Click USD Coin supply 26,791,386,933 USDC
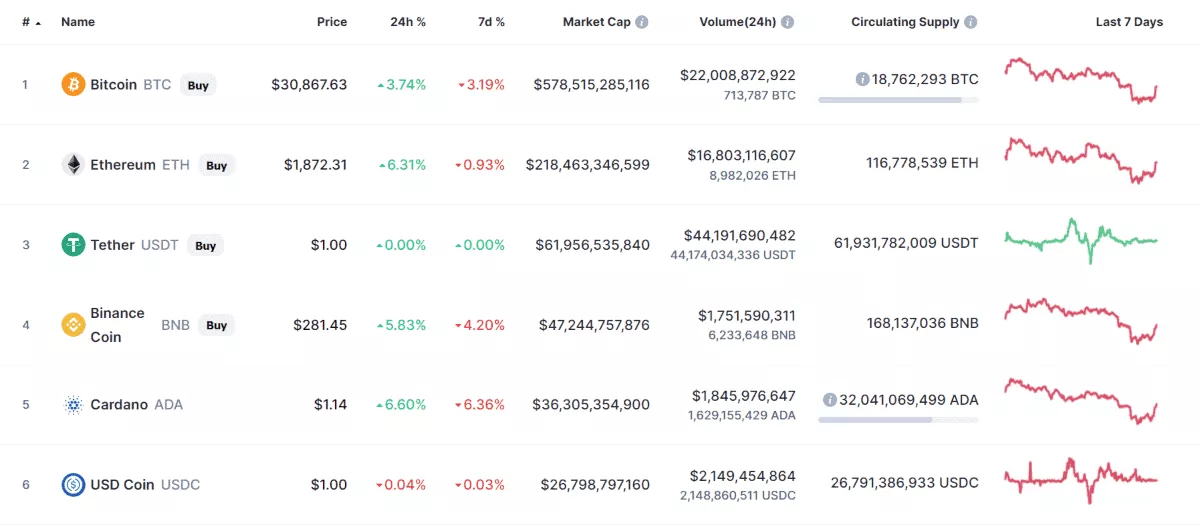This screenshot has width=1200, height=525. (904, 482)
